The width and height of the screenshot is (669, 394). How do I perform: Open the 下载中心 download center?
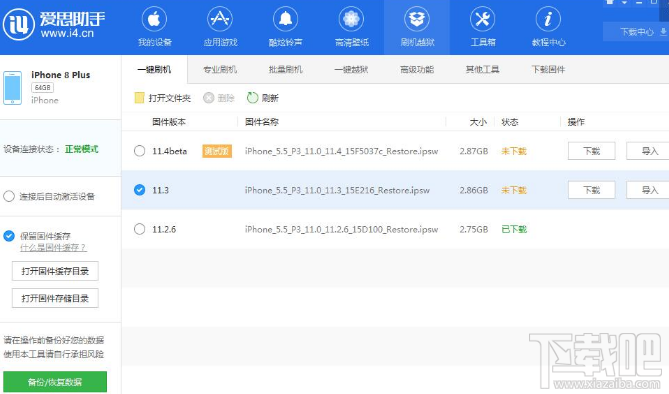637,32
